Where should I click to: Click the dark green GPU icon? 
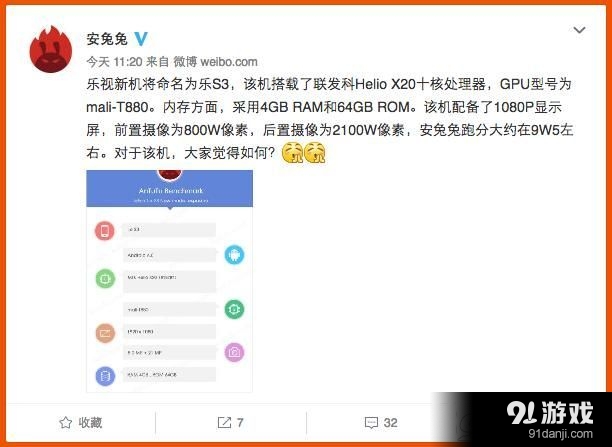(x=234, y=309)
